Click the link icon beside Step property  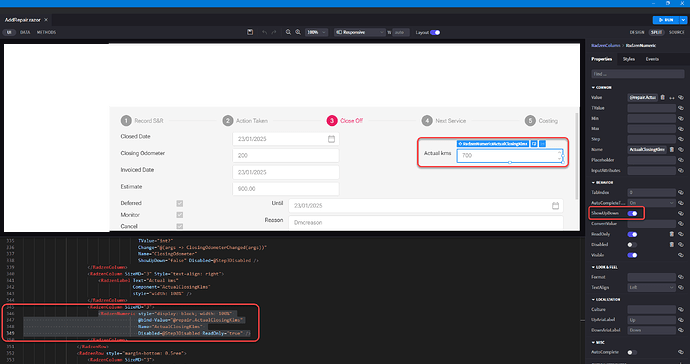click(x=681, y=139)
